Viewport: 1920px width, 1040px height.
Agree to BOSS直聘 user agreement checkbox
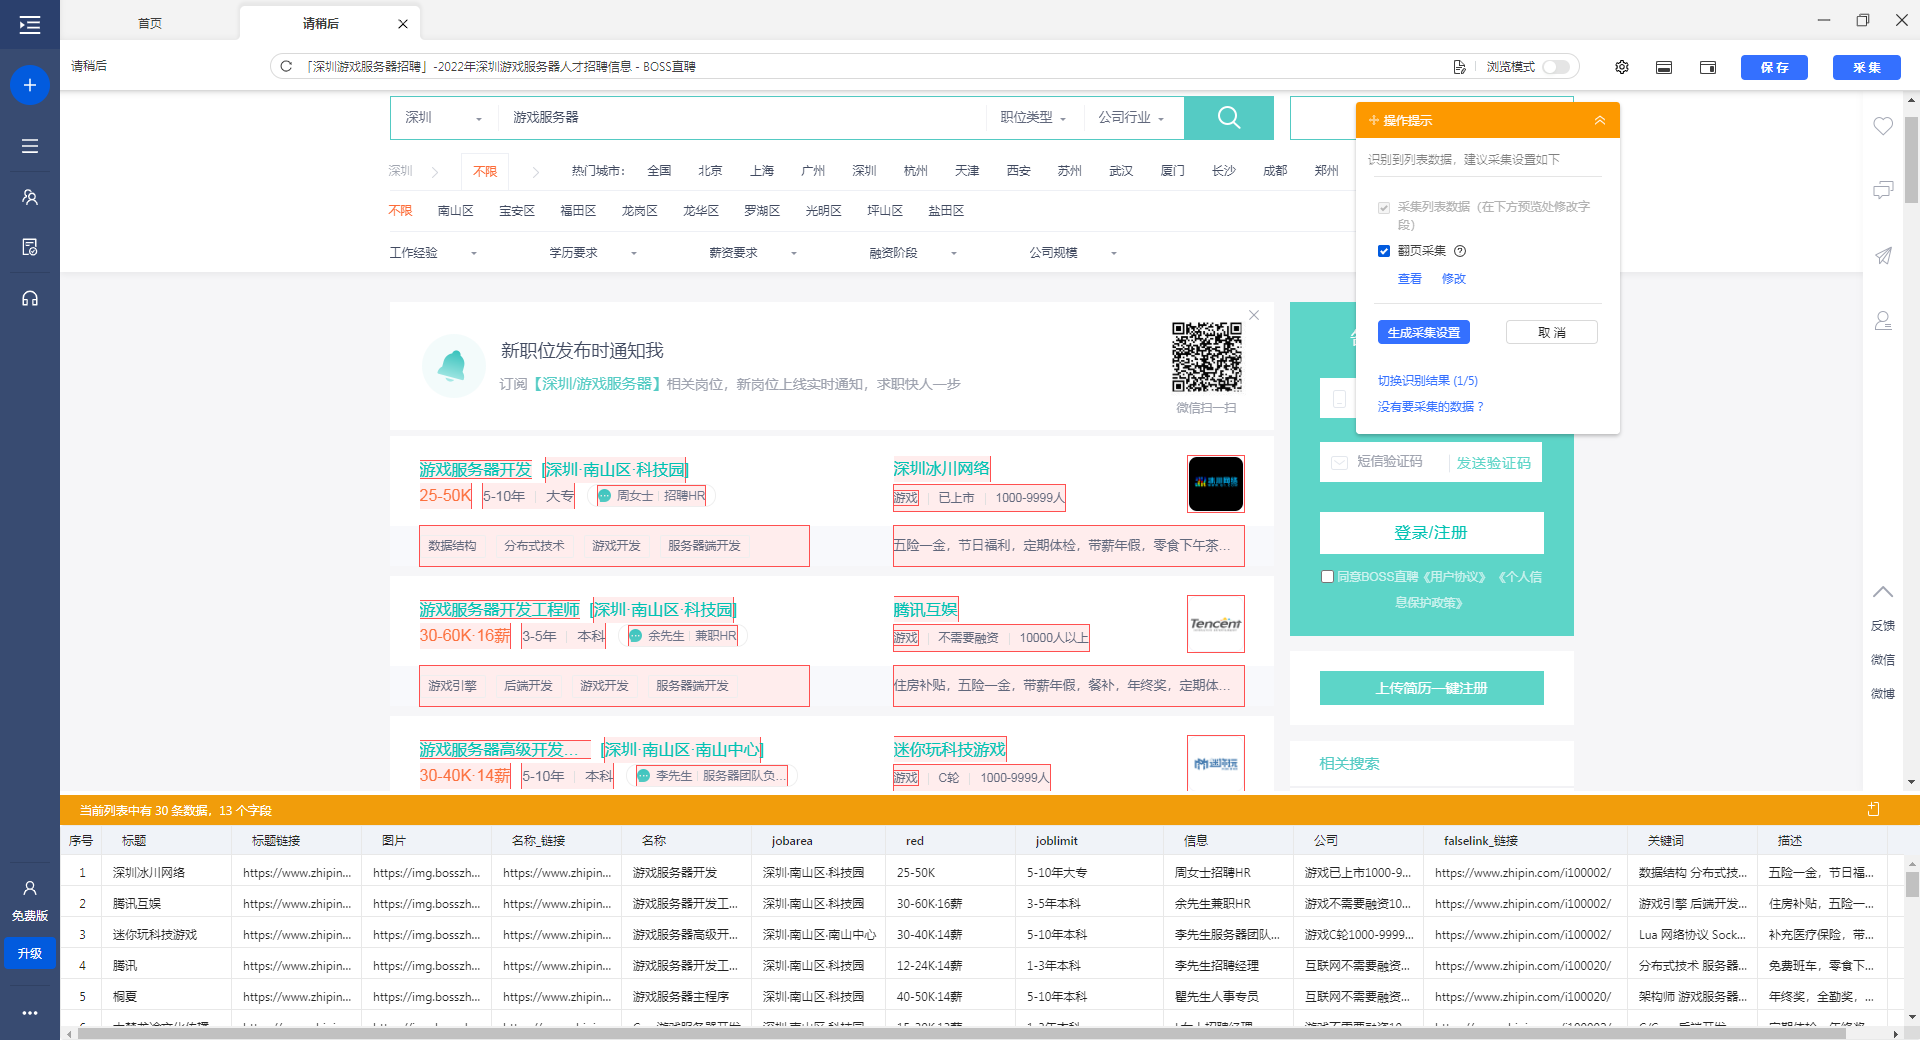[1327, 577]
